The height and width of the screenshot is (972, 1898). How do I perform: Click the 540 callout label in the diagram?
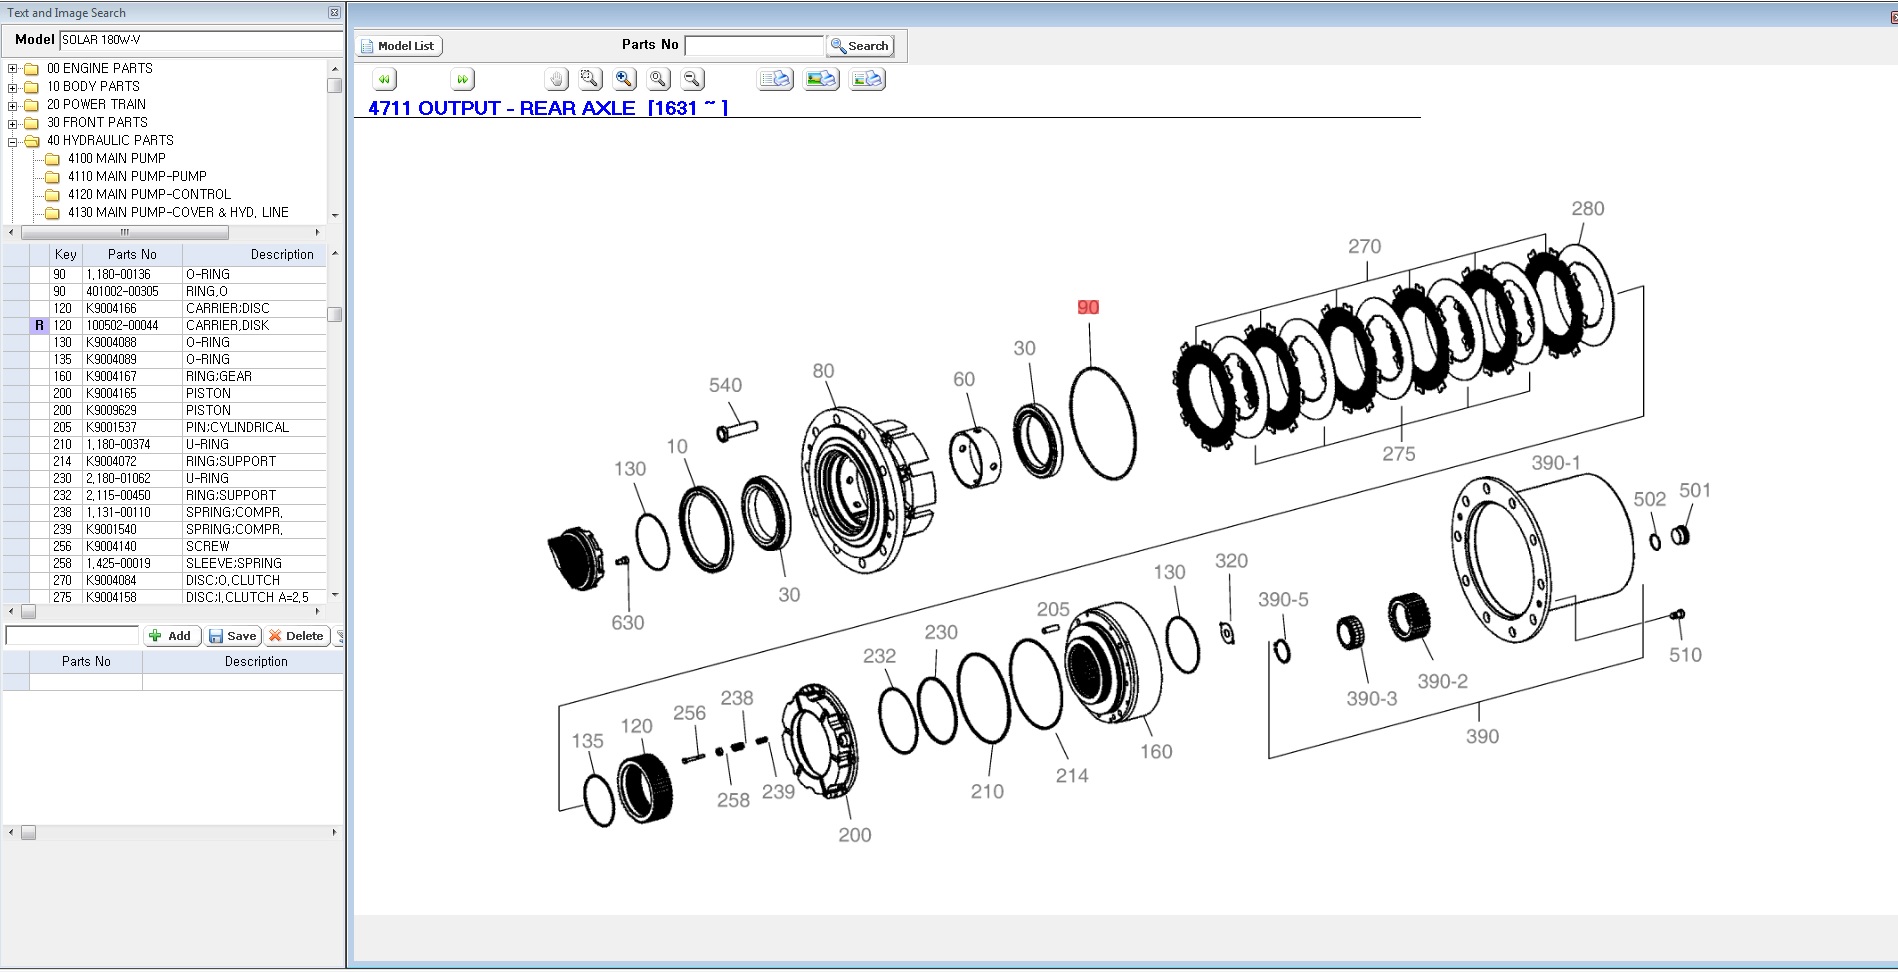(725, 386)
